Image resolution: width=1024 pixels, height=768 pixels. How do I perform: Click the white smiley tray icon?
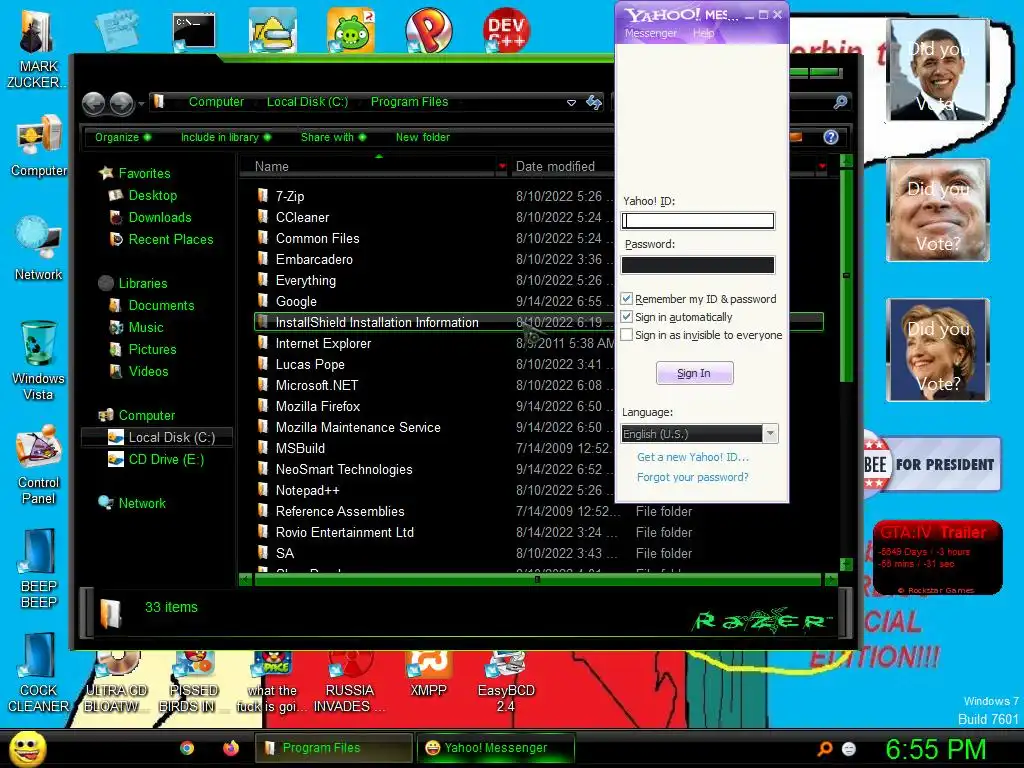coord(849,748)
